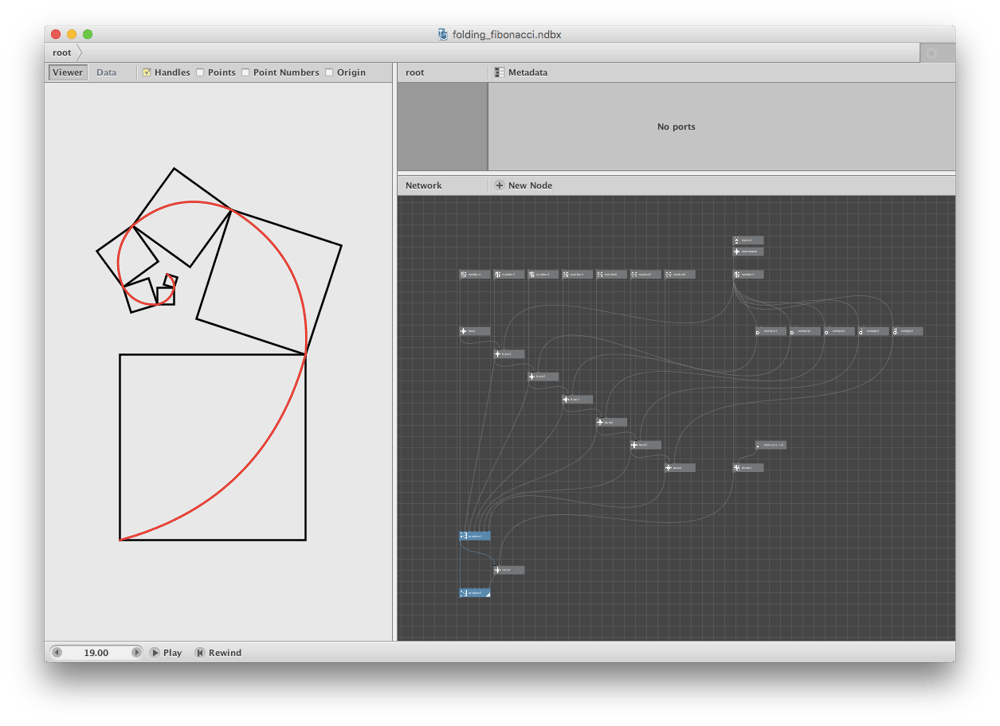Select the rendered blue node with the white corner flag
The height and width of the screenshot is (726, 1000).
pyautogui.click(x=475, y=593)
